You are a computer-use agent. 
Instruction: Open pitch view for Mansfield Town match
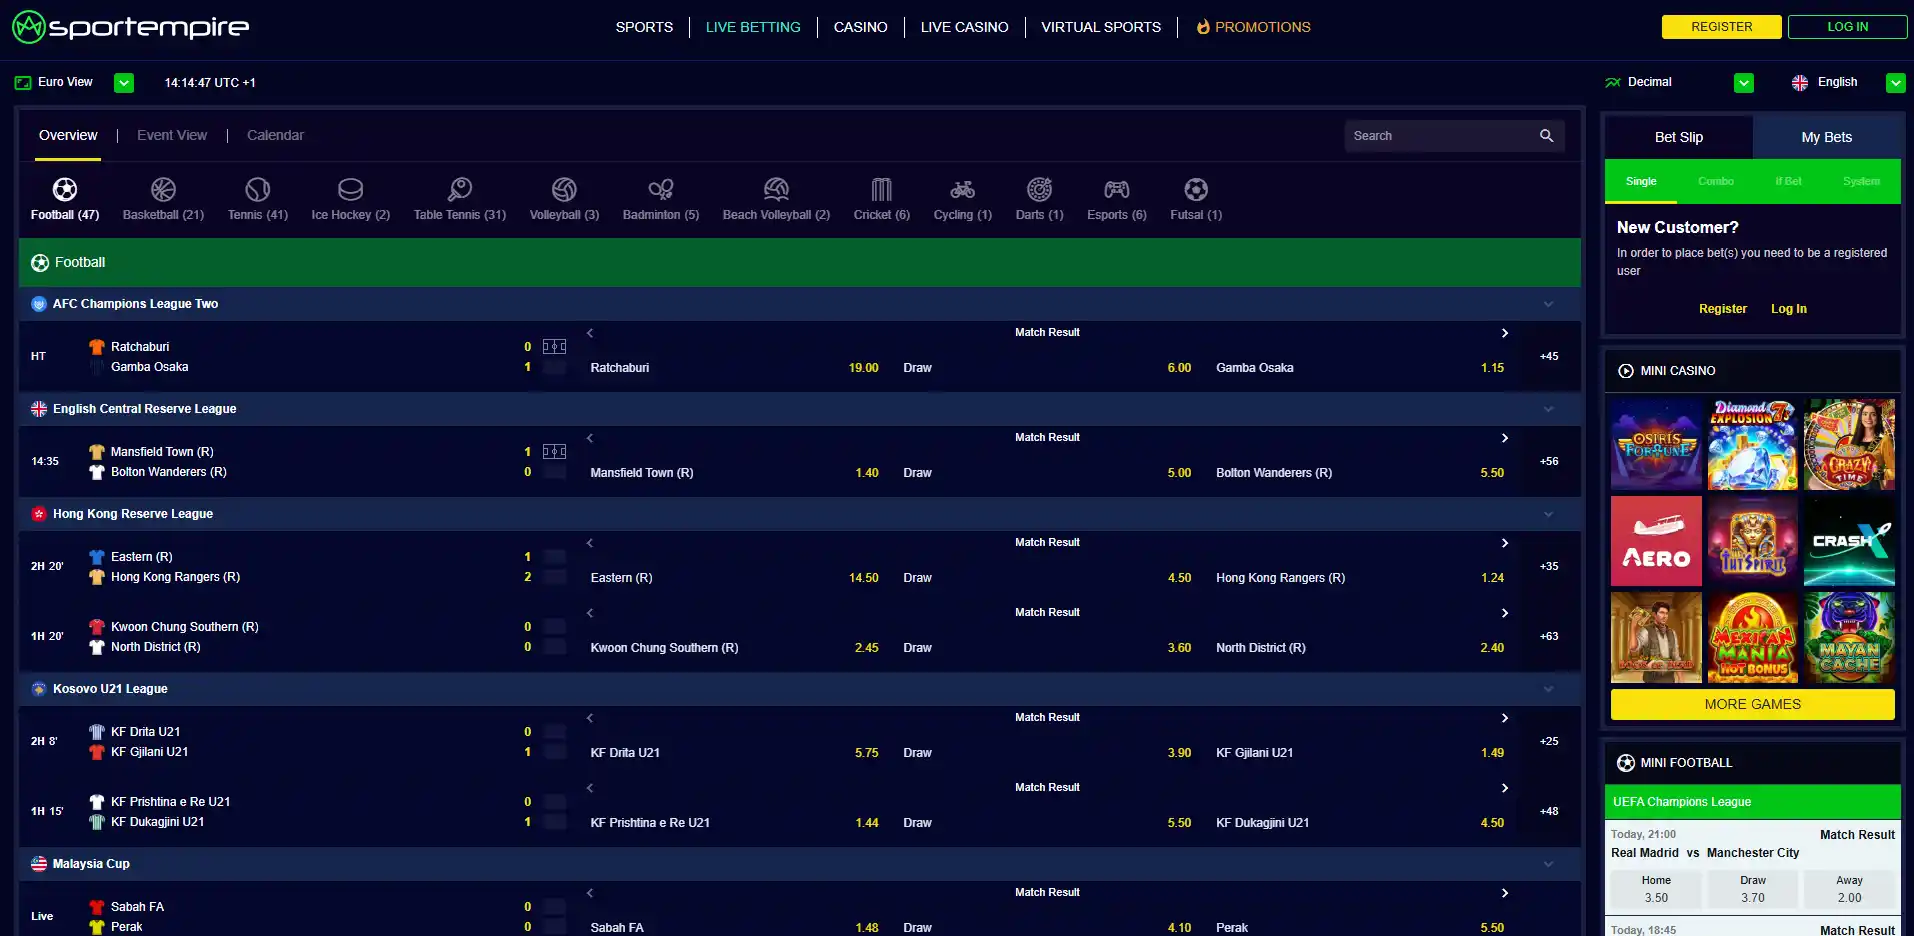pos(554,452)
